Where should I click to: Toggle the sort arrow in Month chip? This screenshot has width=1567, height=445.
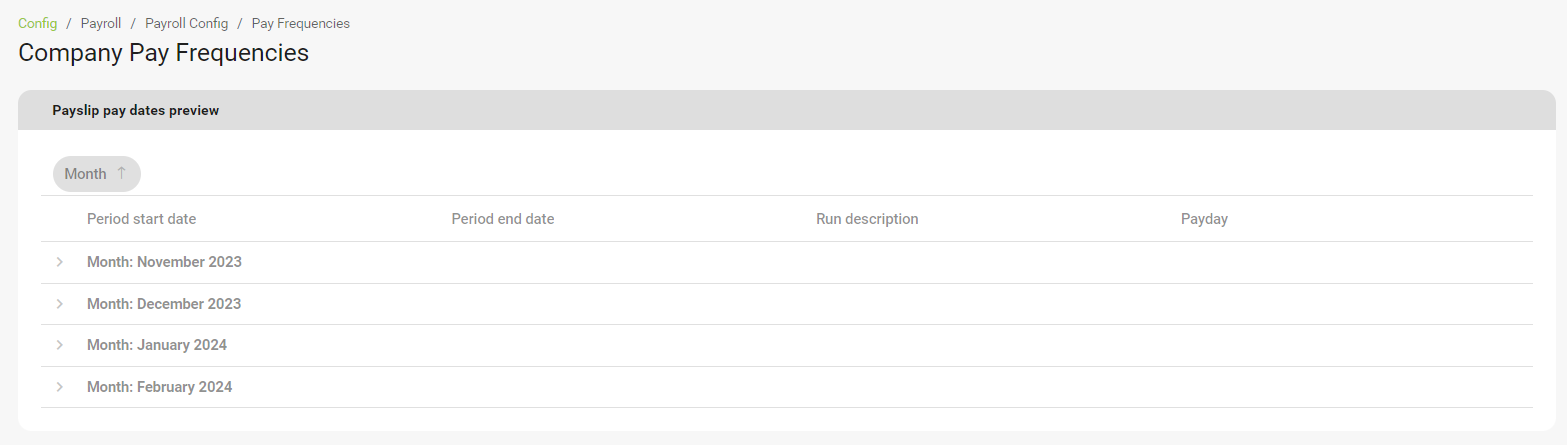(122, 173)
